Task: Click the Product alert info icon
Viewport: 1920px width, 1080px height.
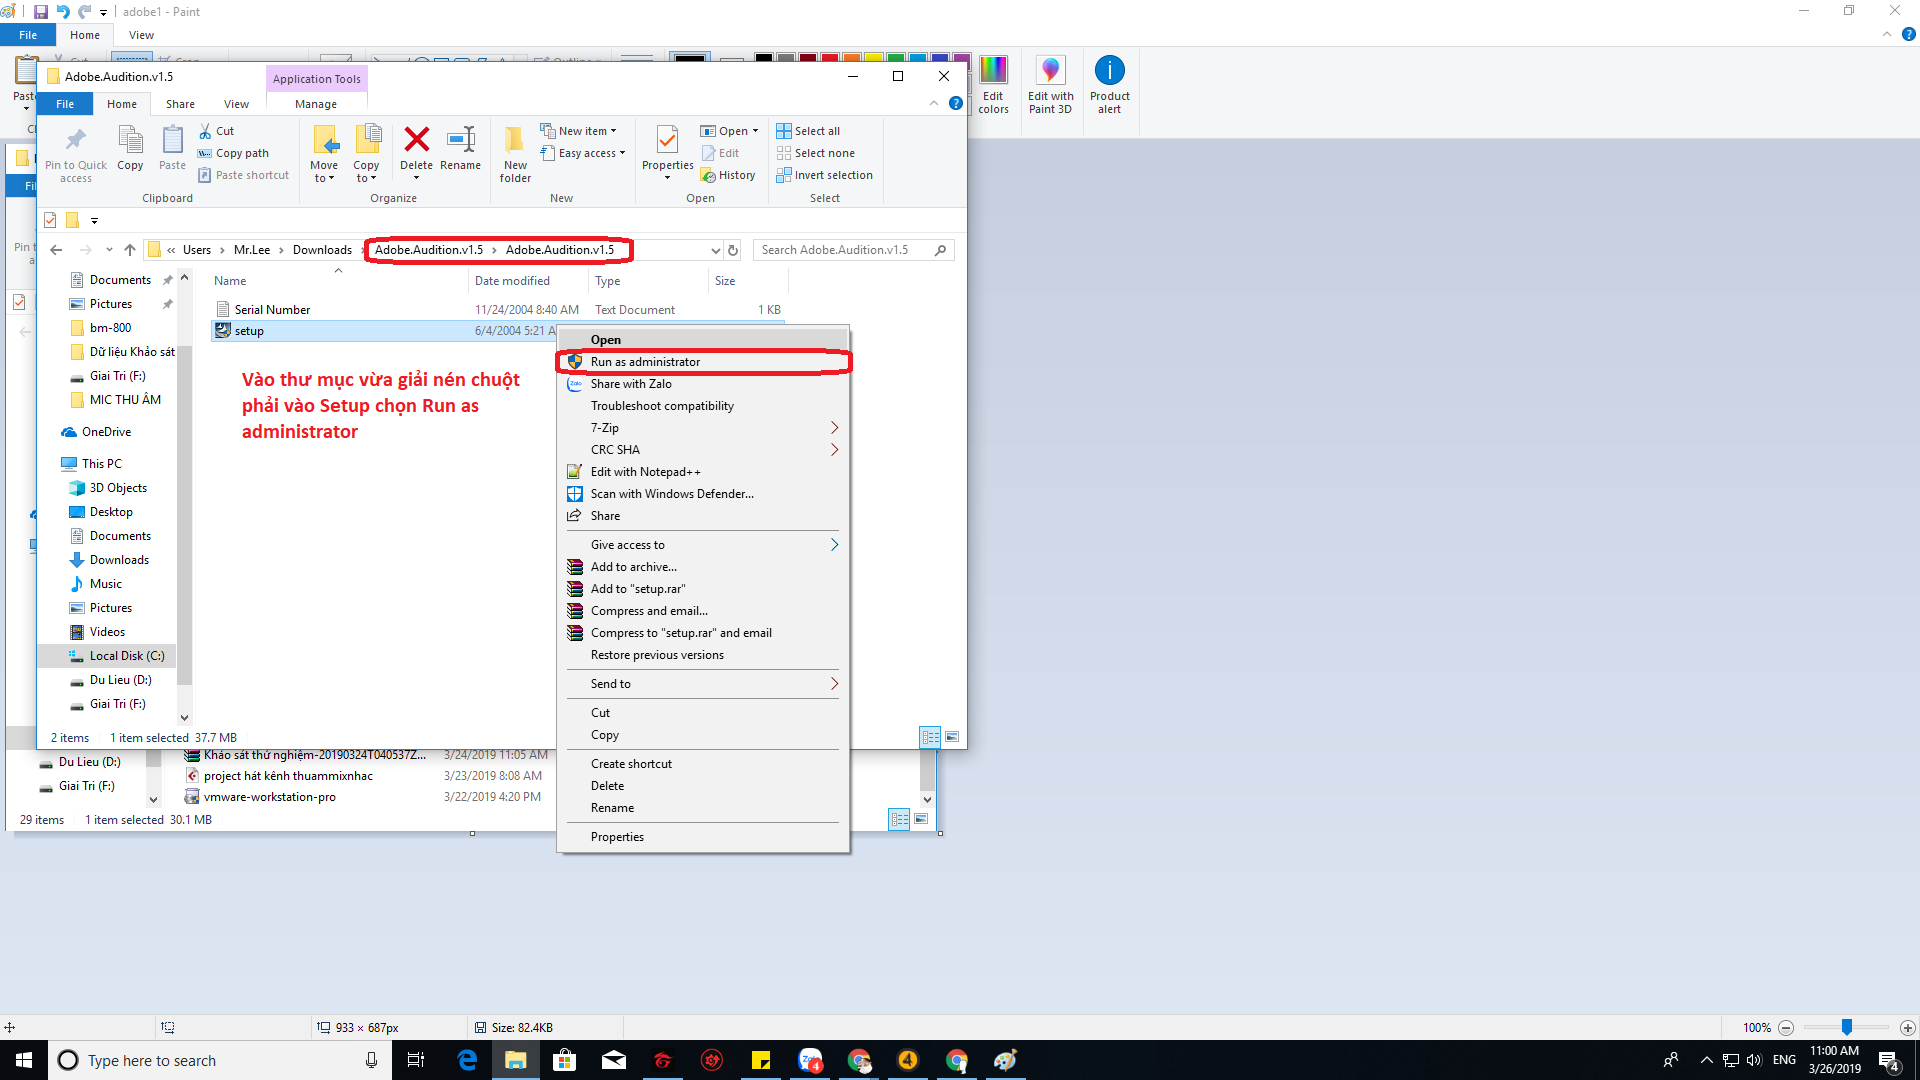Action: coord(1109,70)
